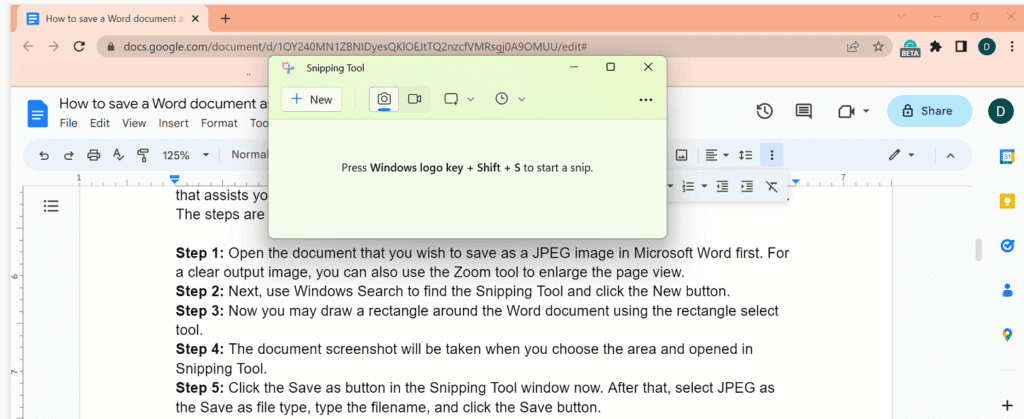Open the comment history icon
The width and height of the screenshot is (1024, 419).
point(803,112)
